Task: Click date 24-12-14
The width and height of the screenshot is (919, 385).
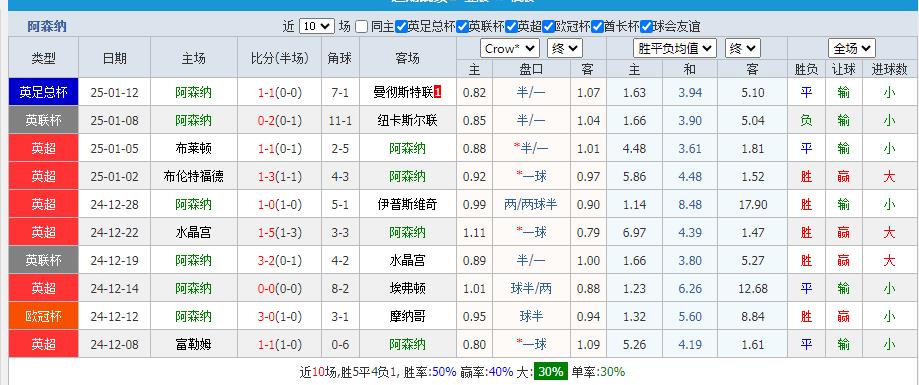Action: pyautogui.click(x=114, y=288)
